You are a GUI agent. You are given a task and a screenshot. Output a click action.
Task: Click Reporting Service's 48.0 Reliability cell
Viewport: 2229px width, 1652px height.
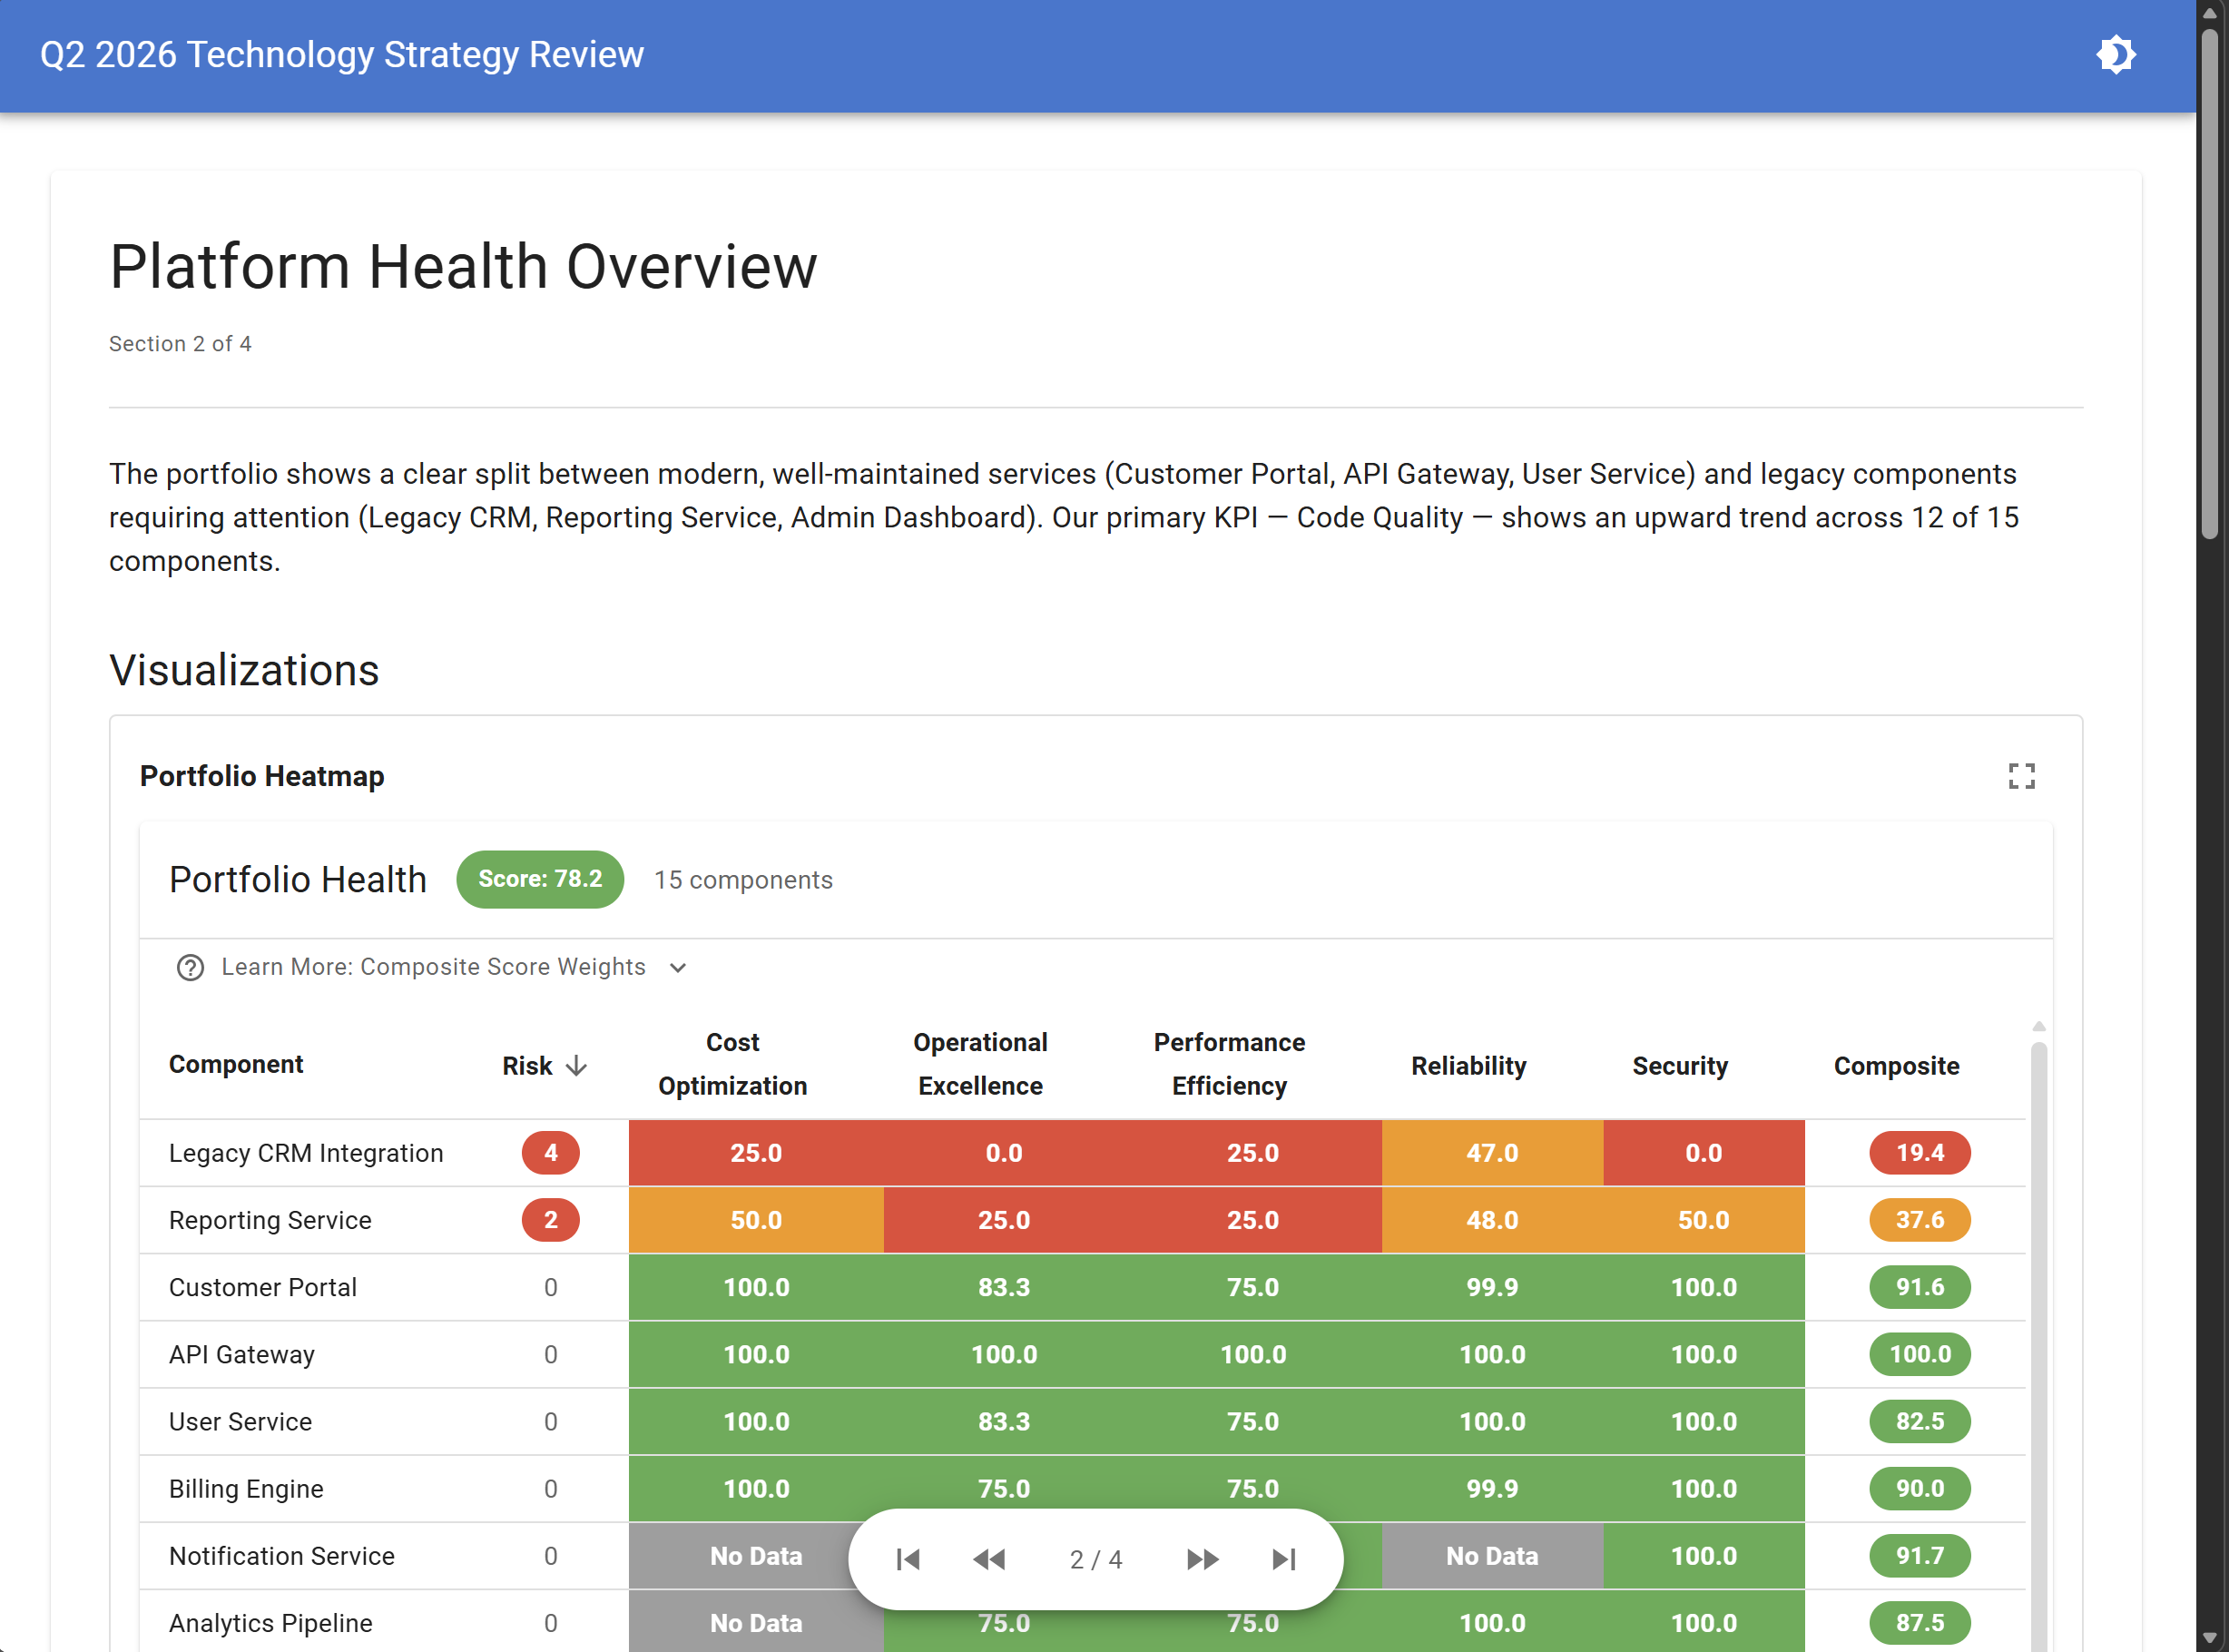click(x=1492, y=1220)
